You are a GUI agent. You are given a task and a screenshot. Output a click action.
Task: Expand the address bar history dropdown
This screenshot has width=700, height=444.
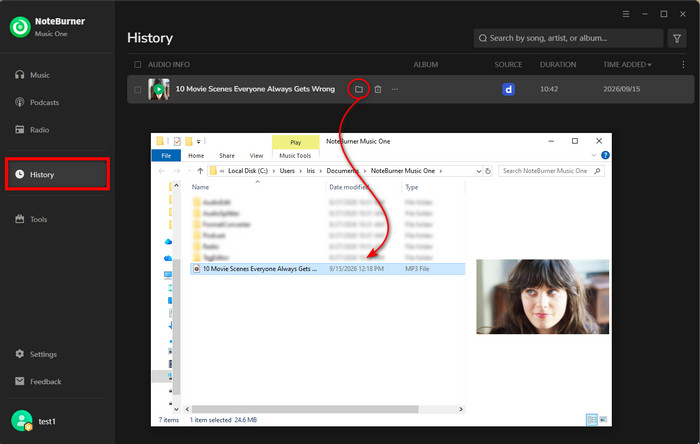tap(479, 171)
